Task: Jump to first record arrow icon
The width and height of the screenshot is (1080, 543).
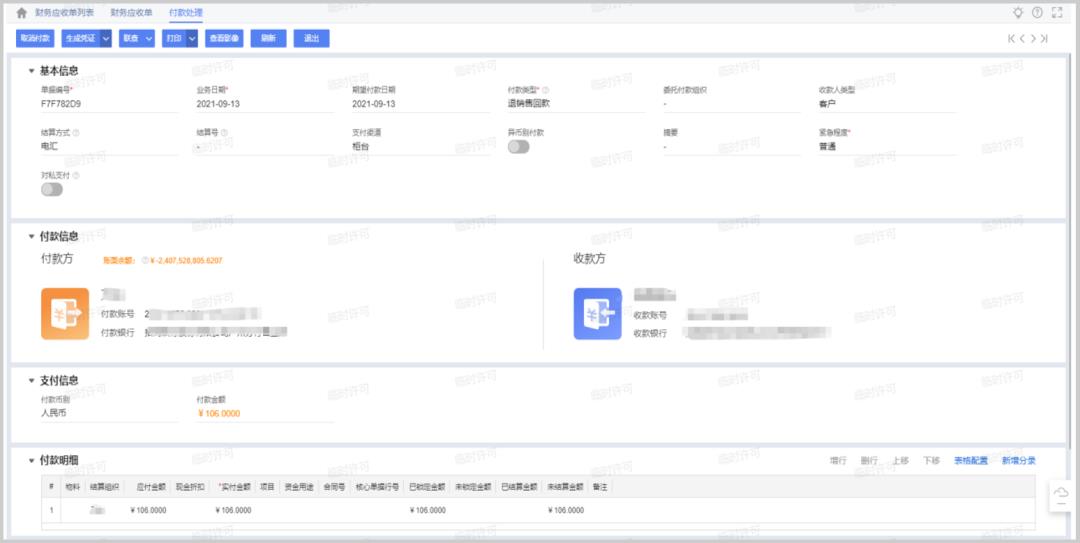Action: (1011, 39)
